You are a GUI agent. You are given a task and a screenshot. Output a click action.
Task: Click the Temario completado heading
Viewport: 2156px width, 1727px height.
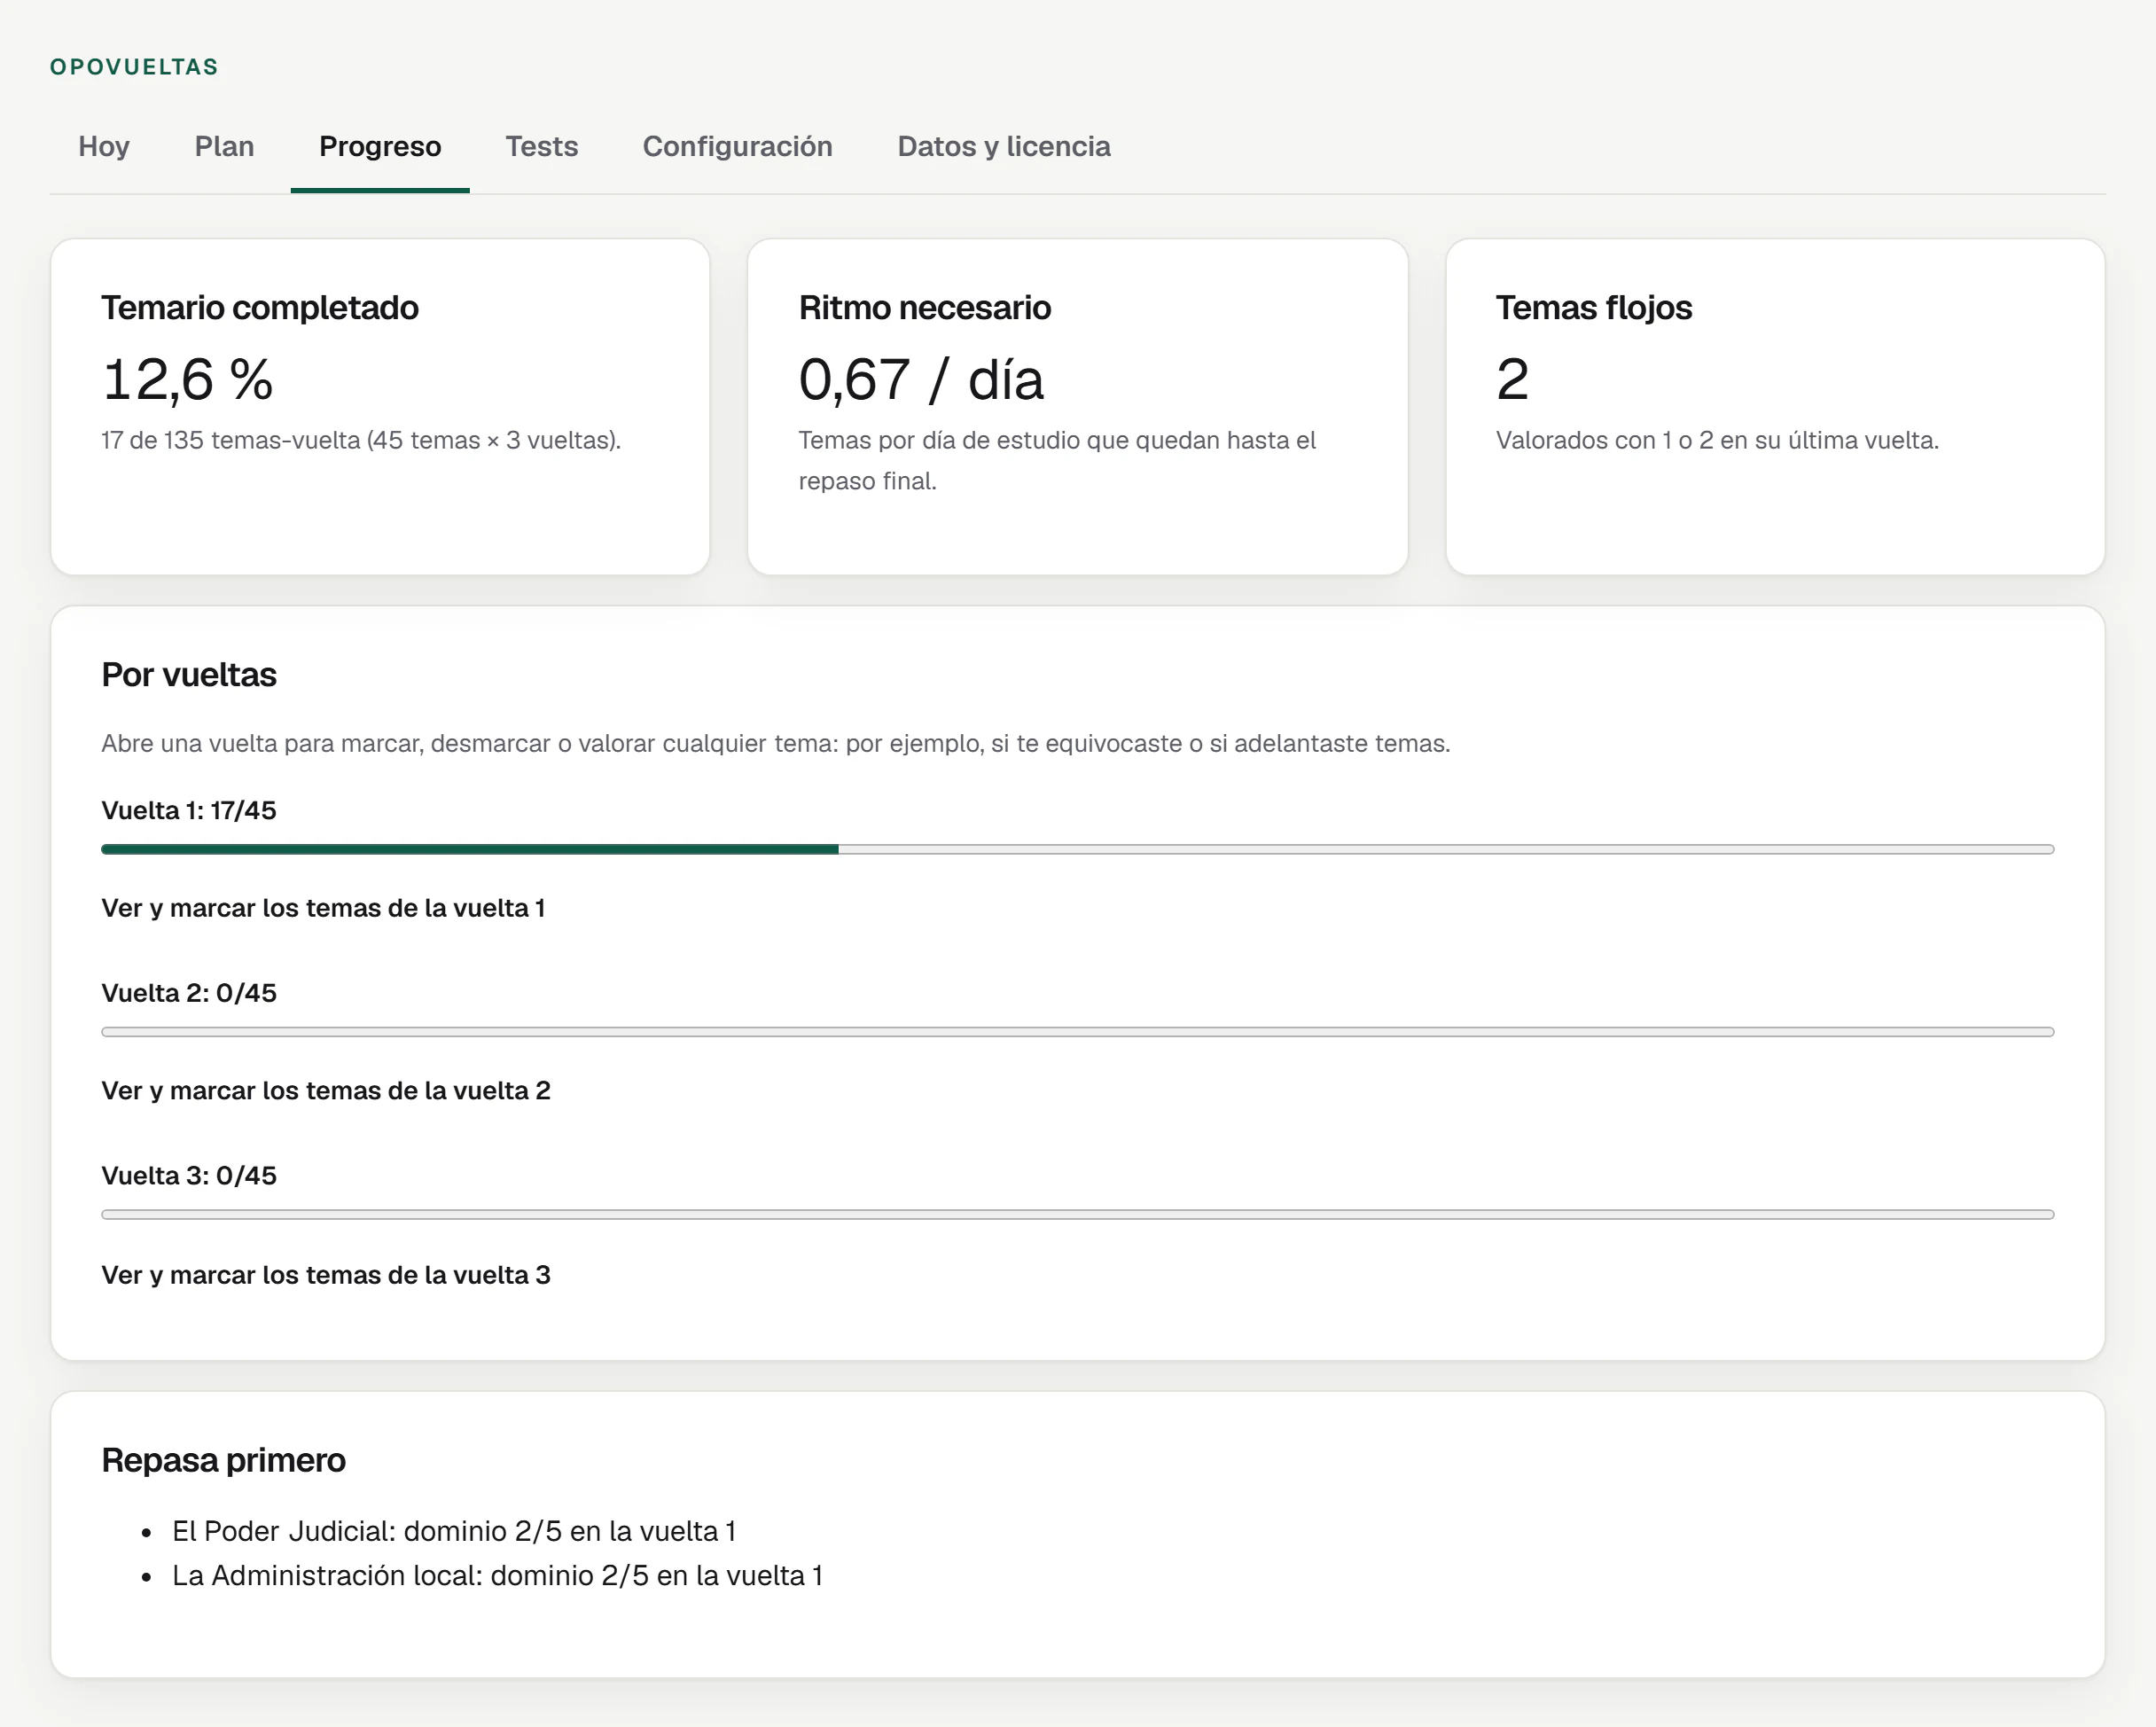(x=260, y=308)
